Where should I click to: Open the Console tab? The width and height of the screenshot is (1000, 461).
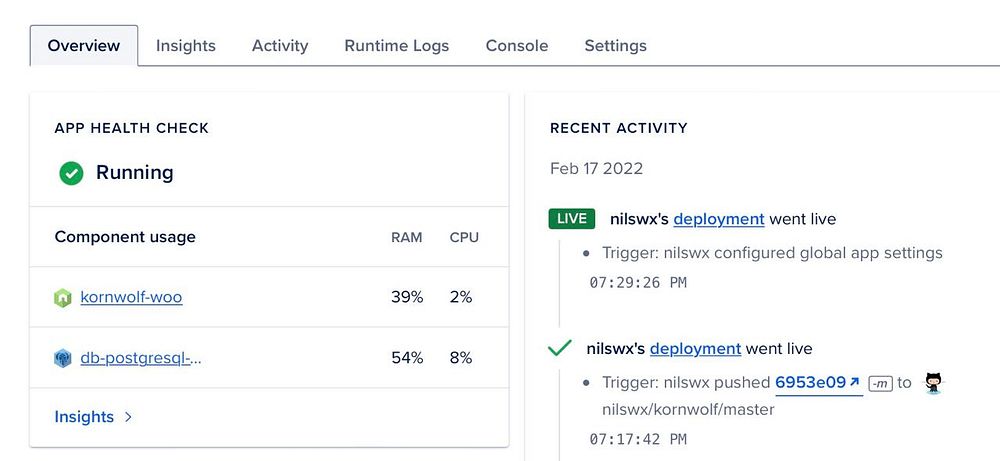click(517, 46)
